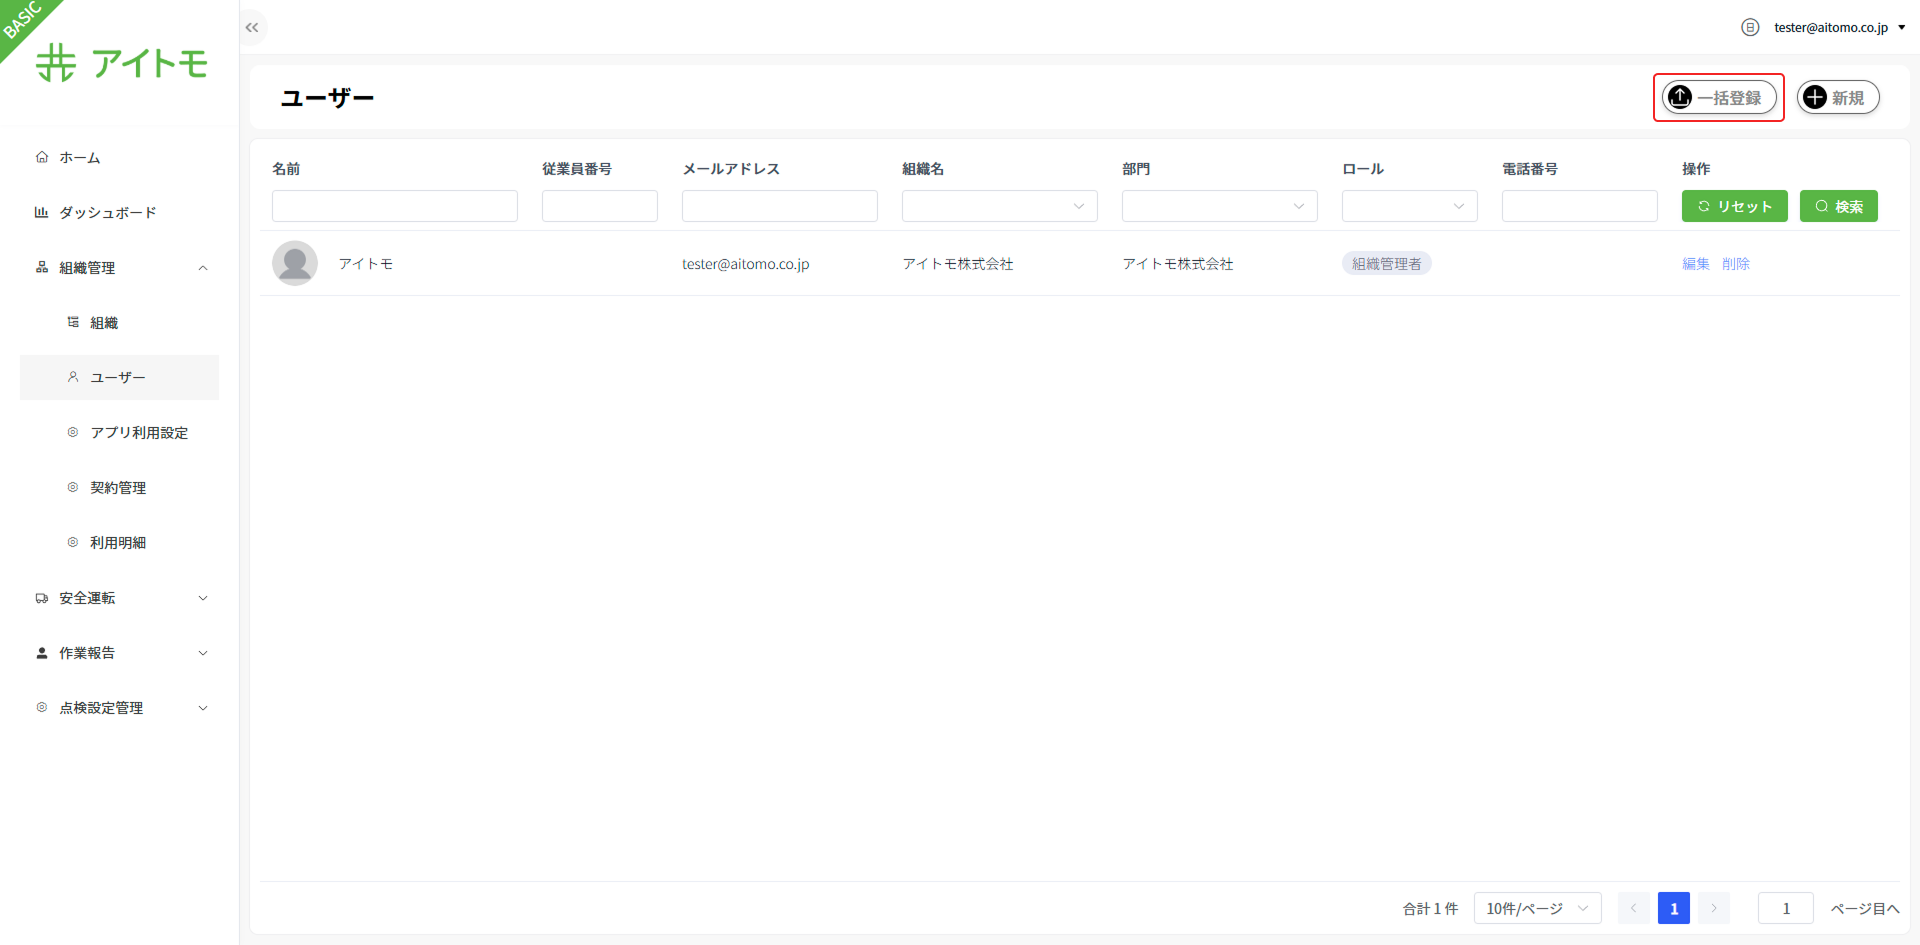Click the アイトモ logo

(x=122, y=63)
